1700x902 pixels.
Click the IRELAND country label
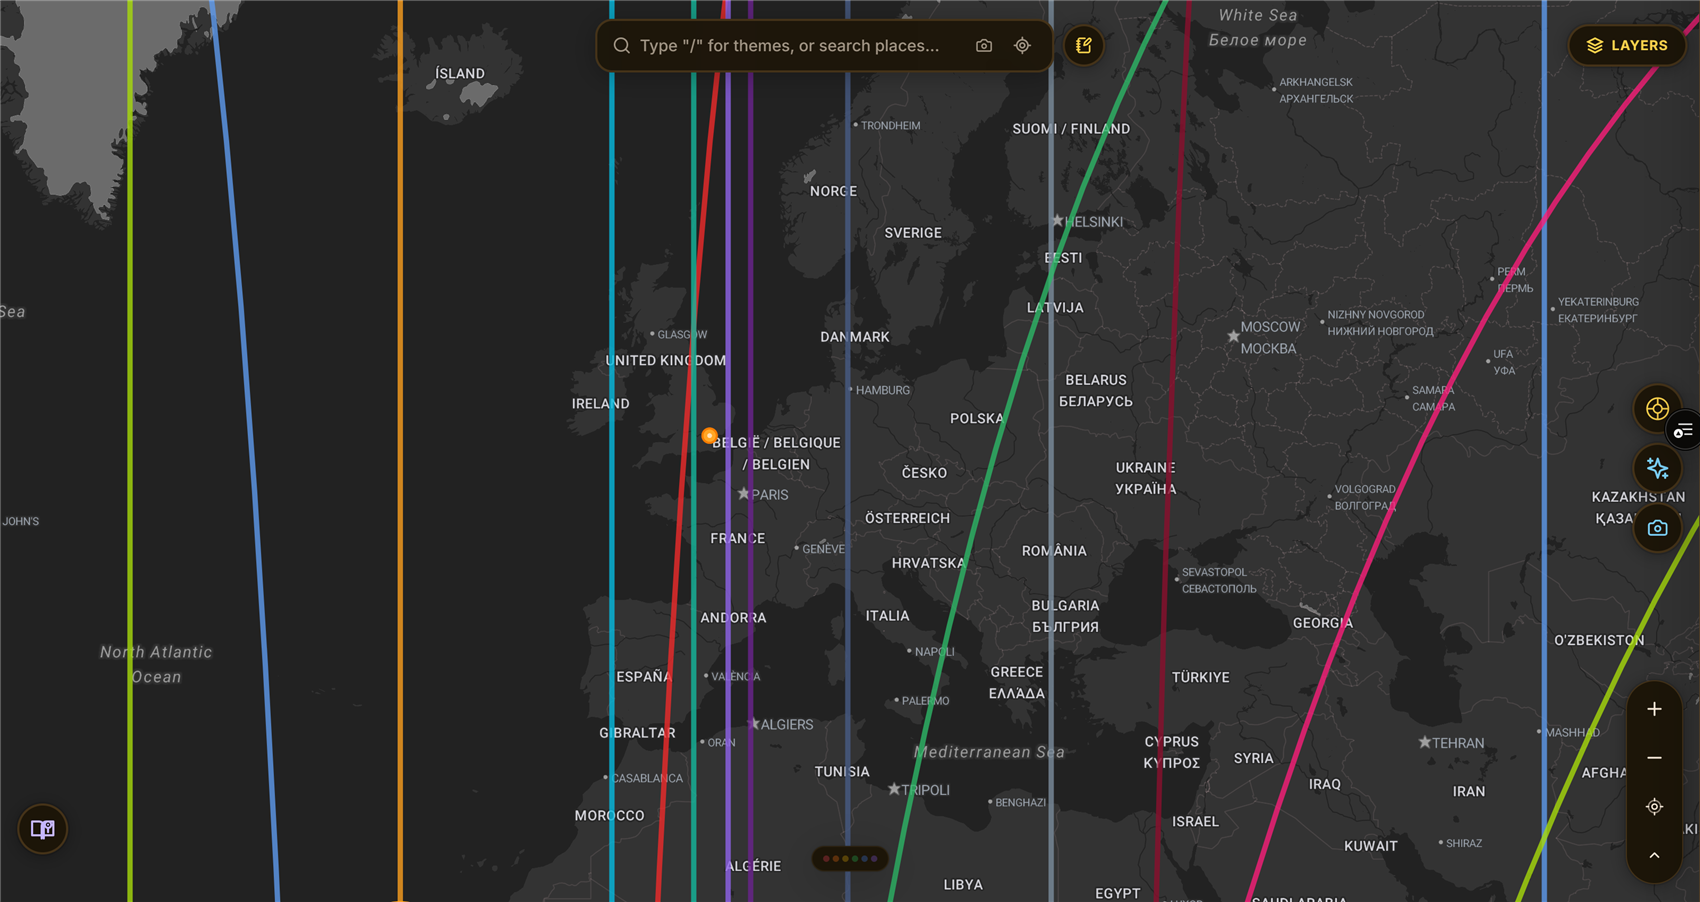(x=600, y=404)
